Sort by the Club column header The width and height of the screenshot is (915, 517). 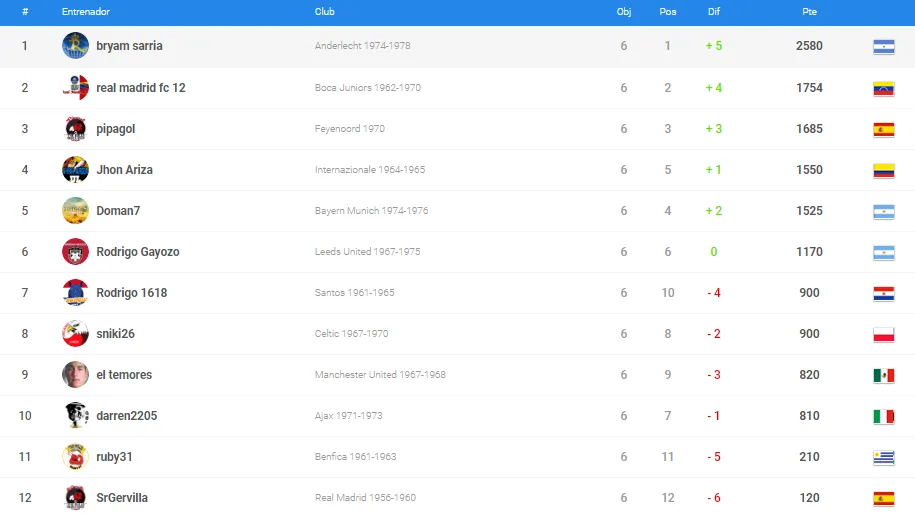[324, 12]
